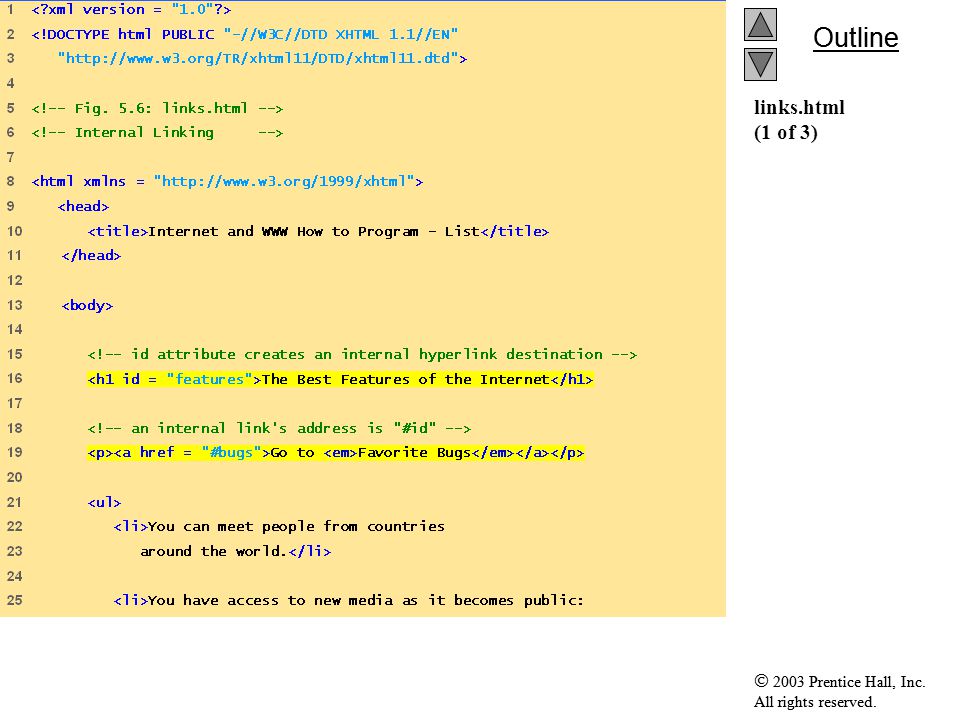Click the highlighted h1 id features line
This screenshot has width=960, height=720.
point(340,380)
